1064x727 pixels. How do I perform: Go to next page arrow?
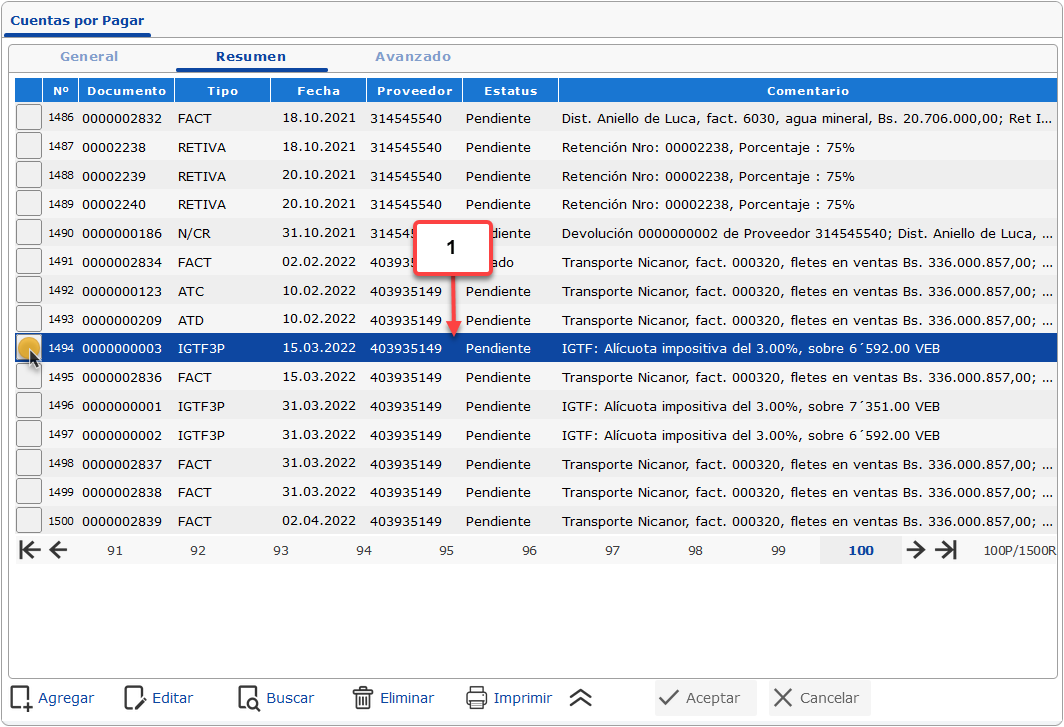pos(915,550)
